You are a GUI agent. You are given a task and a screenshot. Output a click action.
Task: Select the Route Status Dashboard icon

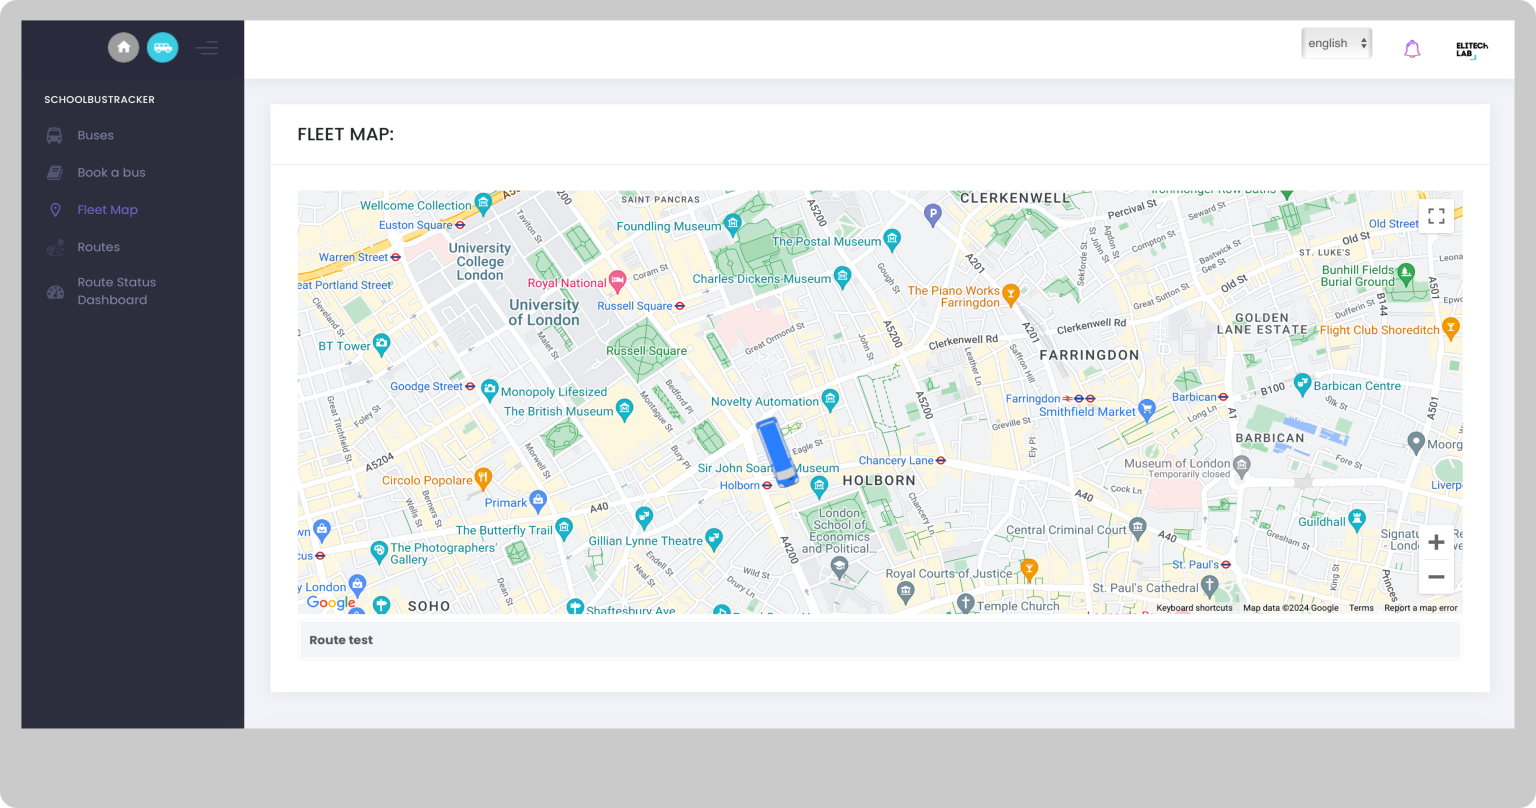(55, 291)
